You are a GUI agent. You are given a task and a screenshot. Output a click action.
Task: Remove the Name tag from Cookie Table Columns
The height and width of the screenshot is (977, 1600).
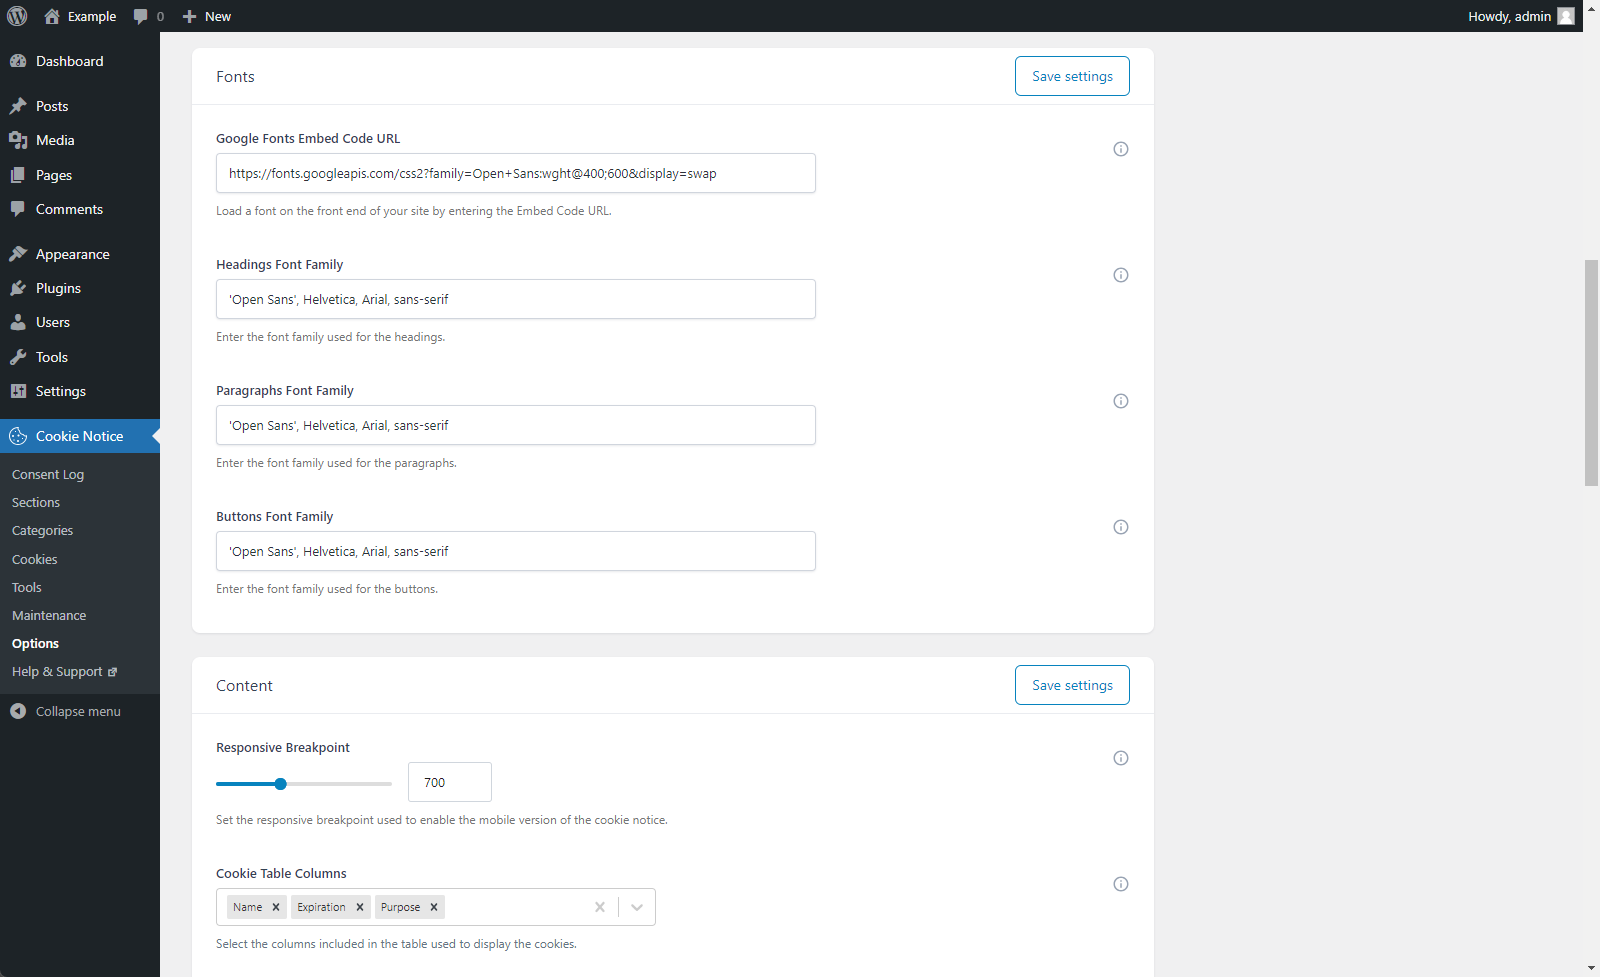tap(276, 907)
